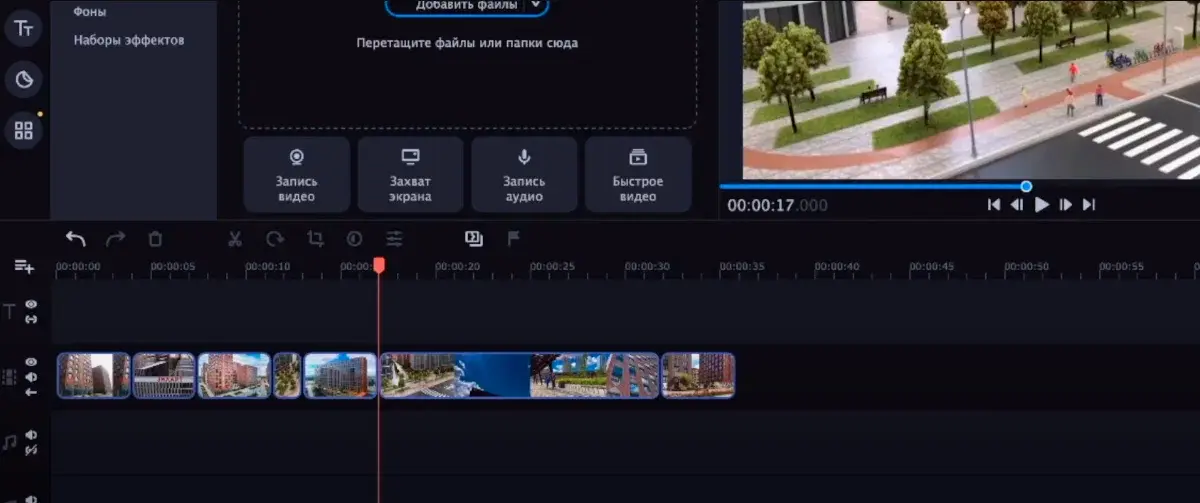Viewport: 1200px width, 503px height.
Task: Toggle title track link to video
Action: tap(31, 319)
